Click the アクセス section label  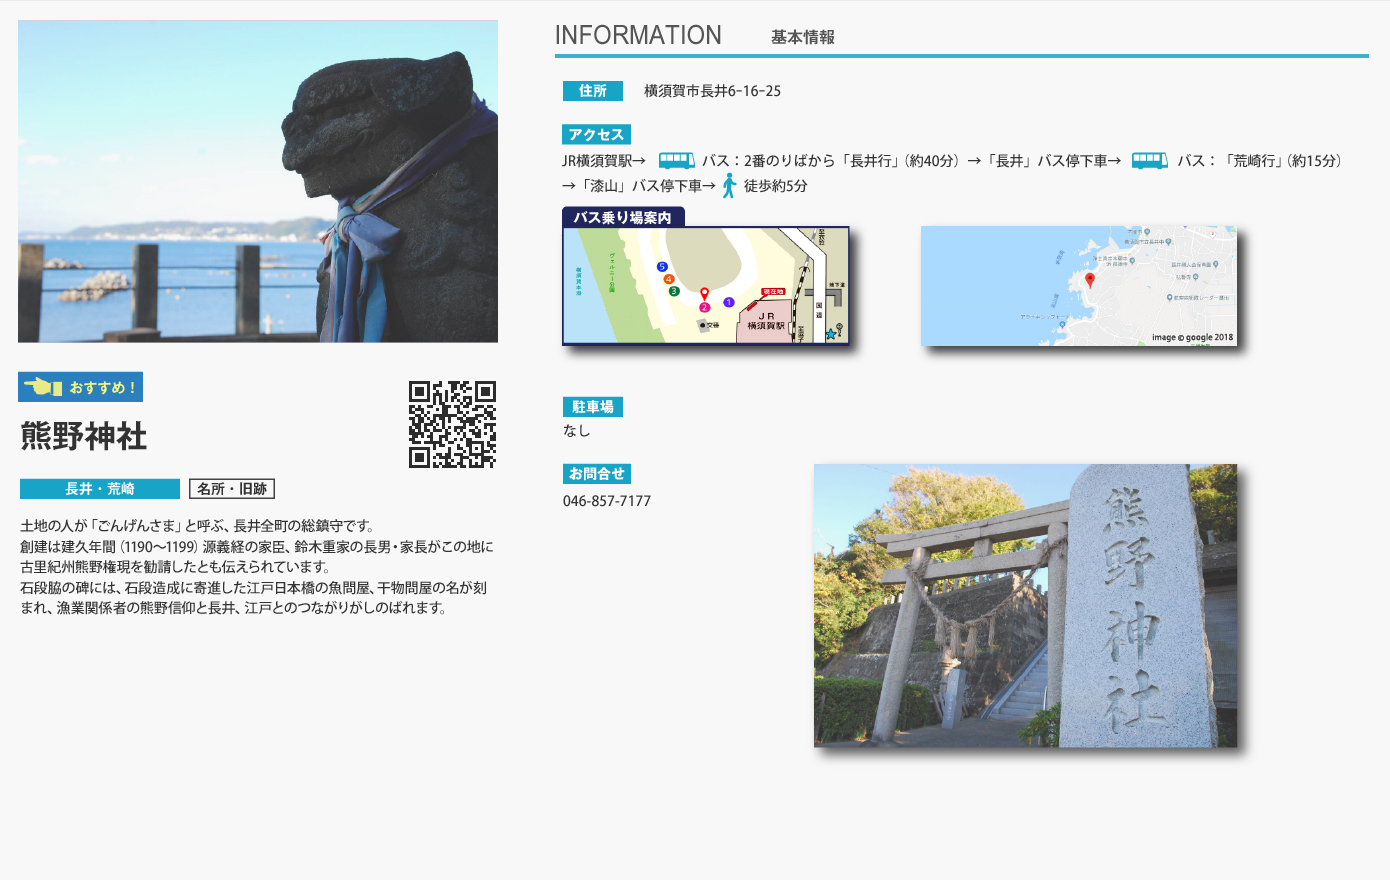tap(596, 135)
